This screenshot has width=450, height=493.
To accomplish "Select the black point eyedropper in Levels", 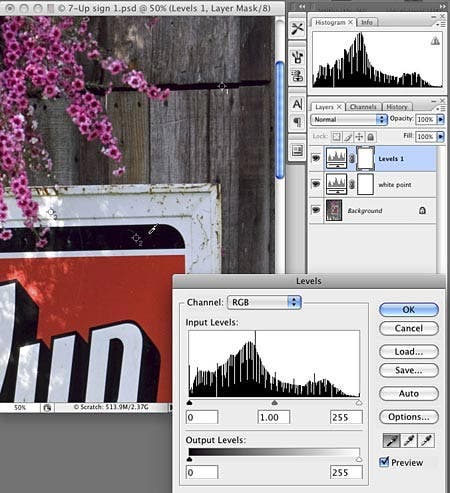I will (x=391, y=440).
